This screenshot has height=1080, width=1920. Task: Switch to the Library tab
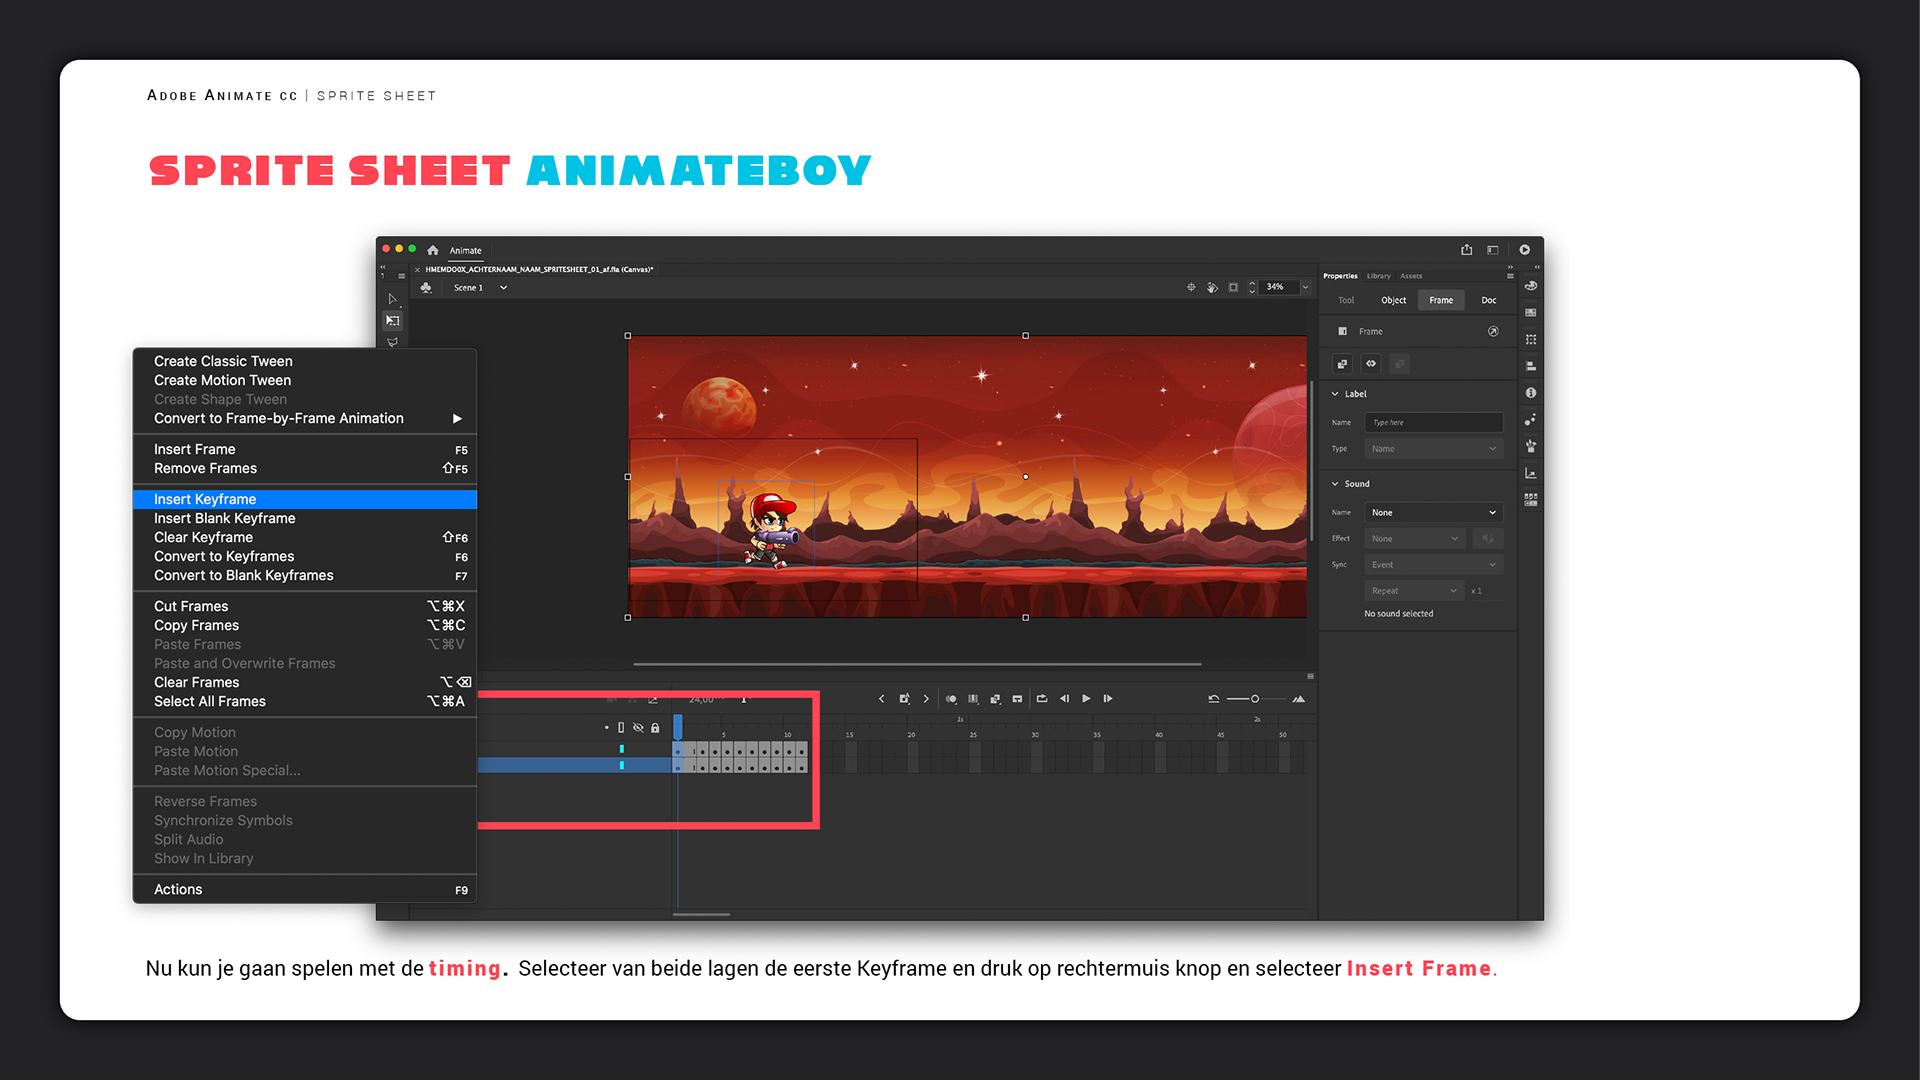coord(1378,276)
